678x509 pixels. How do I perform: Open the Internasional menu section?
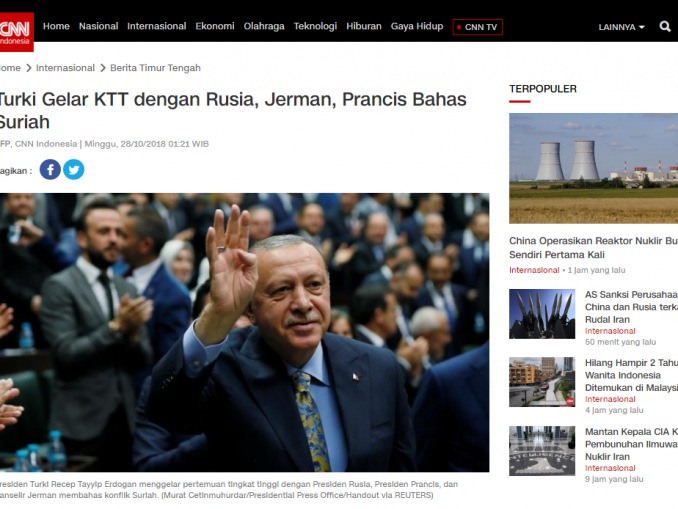point(157,26)
